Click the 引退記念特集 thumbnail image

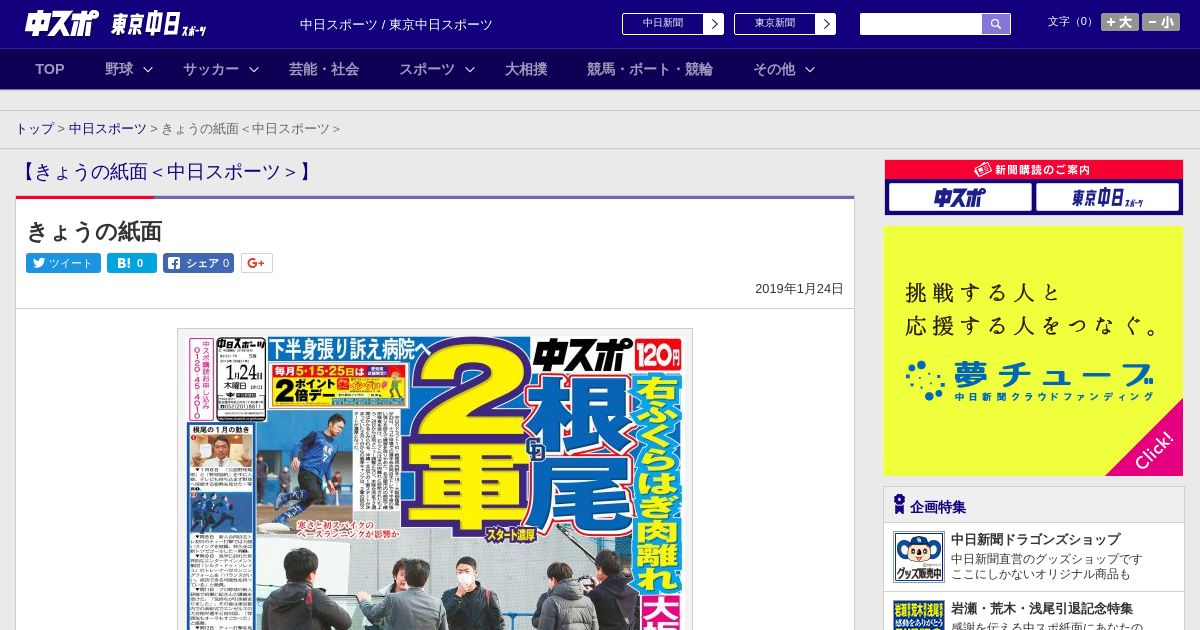(x=919, y=615)
